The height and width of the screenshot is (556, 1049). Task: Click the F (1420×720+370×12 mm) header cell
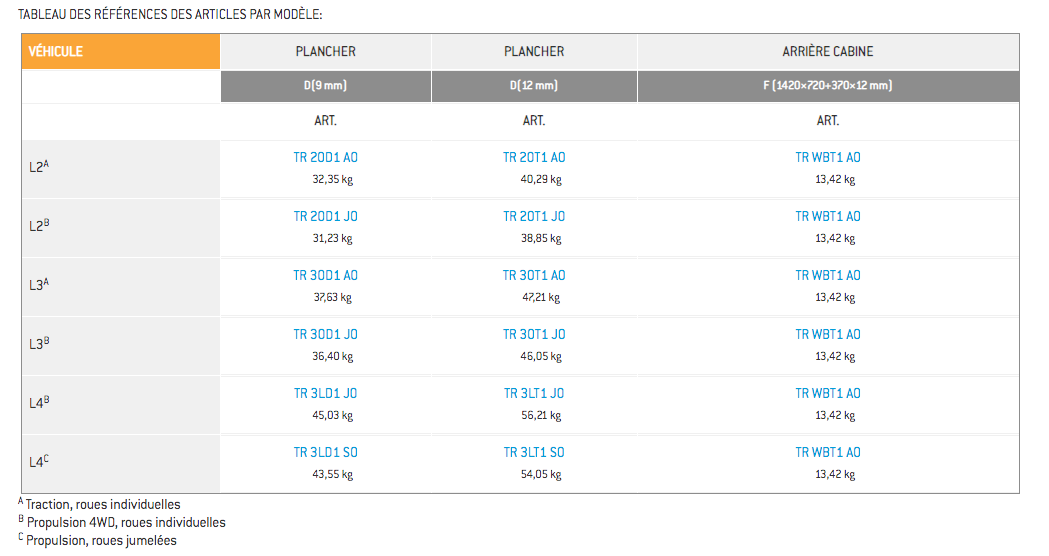[x=828, y=86]
